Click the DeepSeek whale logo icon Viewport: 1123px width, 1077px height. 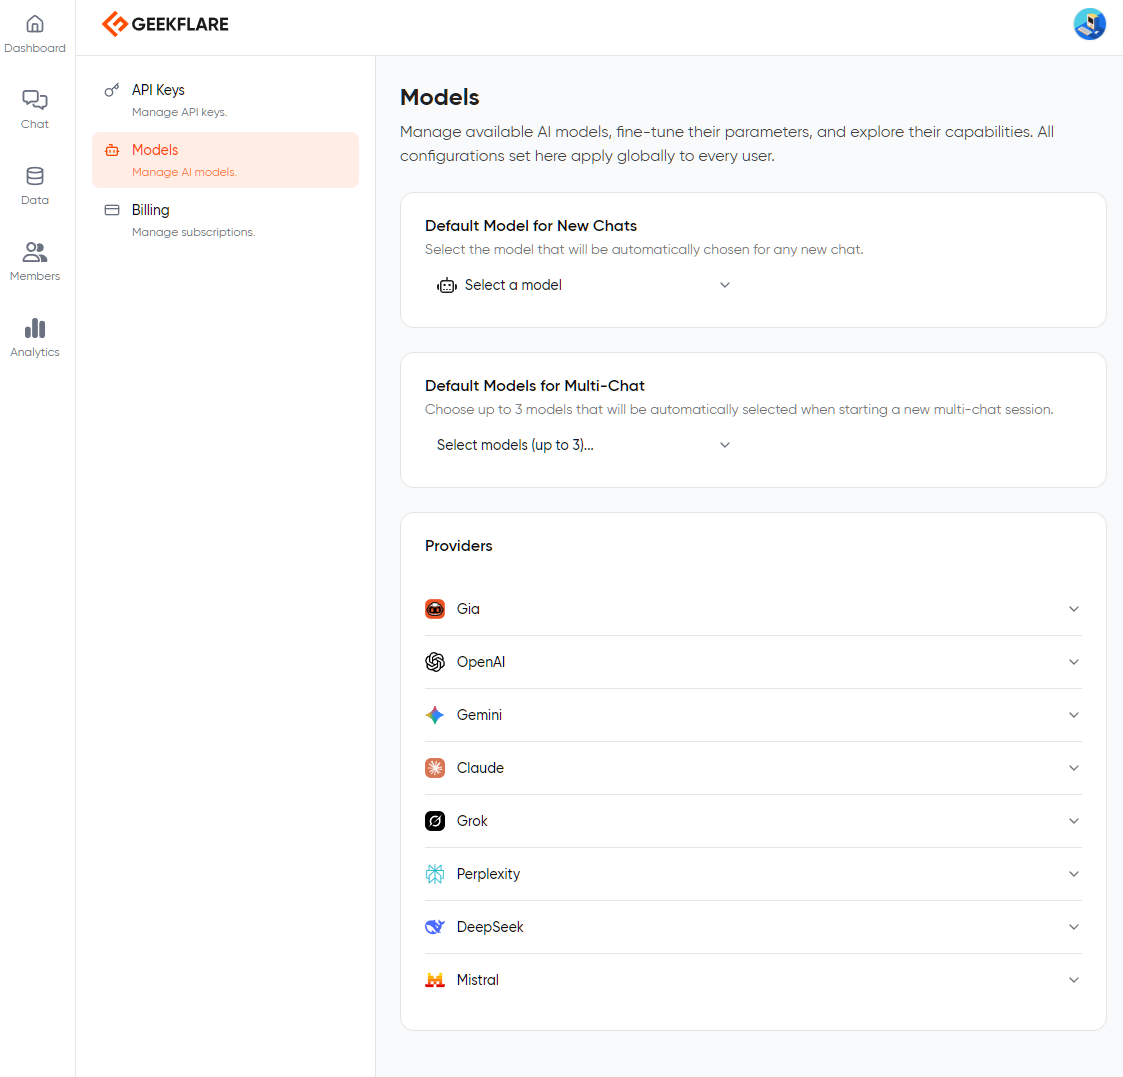coord(435,927)
